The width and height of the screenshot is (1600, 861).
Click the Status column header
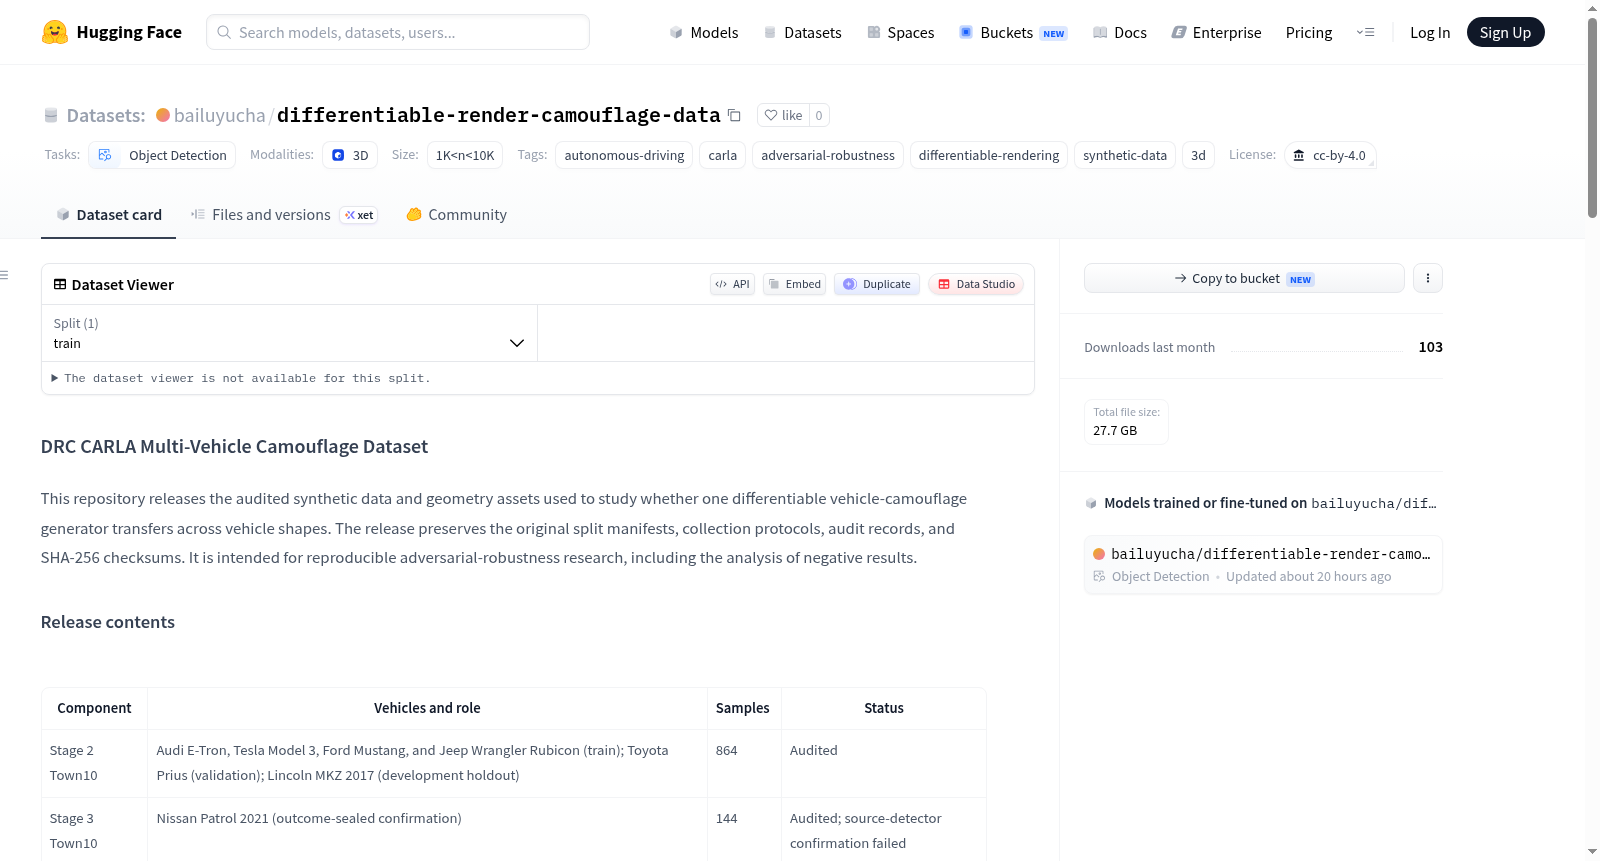pos(884,708)
